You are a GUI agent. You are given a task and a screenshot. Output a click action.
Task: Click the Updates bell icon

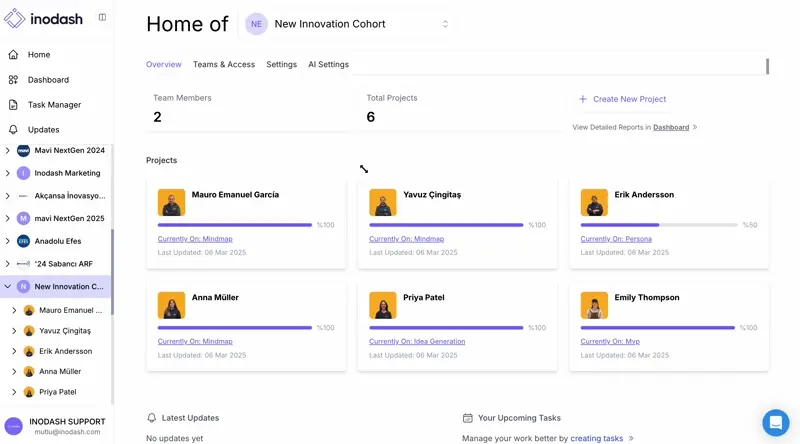tap(13, 130)
